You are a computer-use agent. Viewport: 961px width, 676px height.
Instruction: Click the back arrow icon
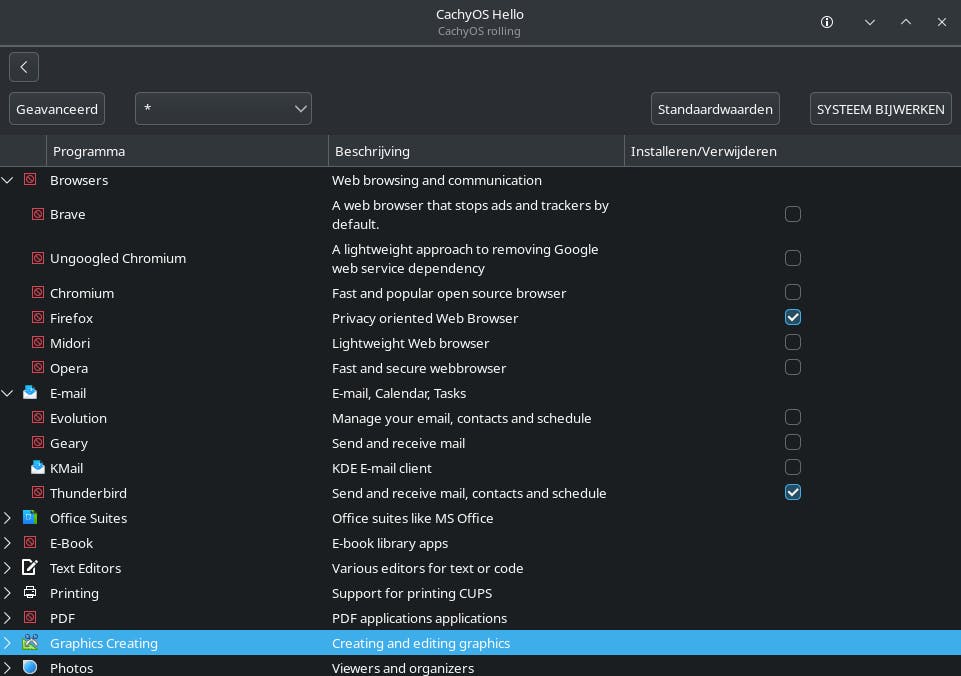(24, 67)
